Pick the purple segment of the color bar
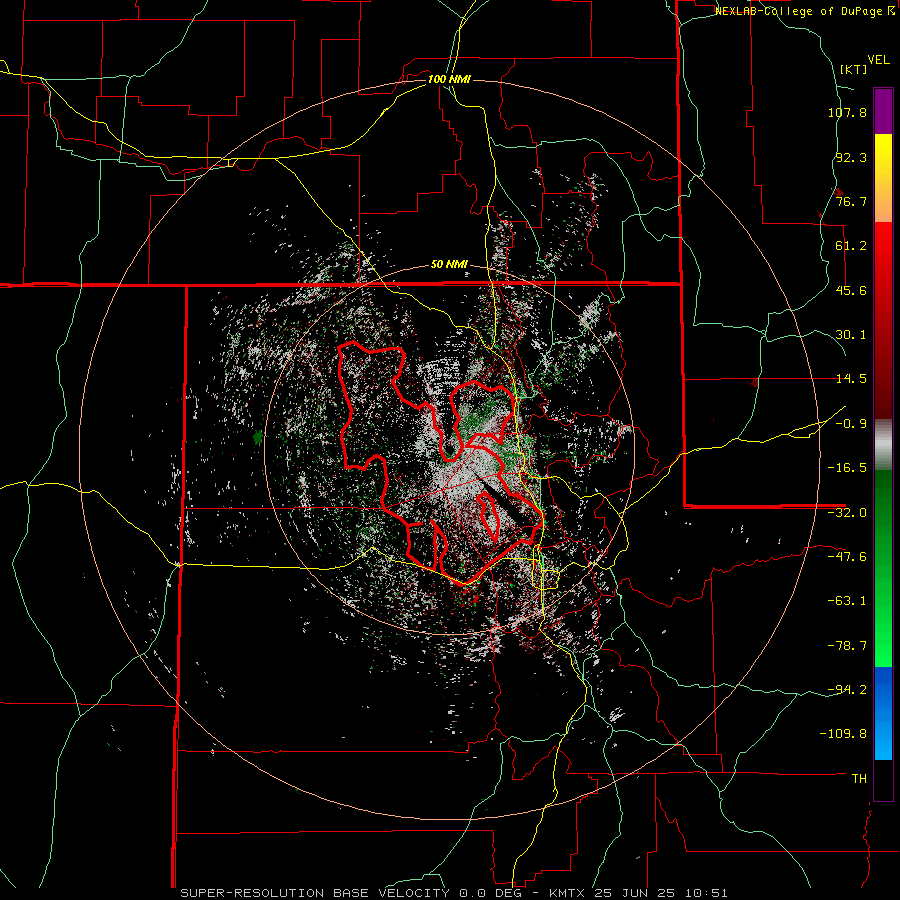Screen dimensions: 900x900 point(883,112)
